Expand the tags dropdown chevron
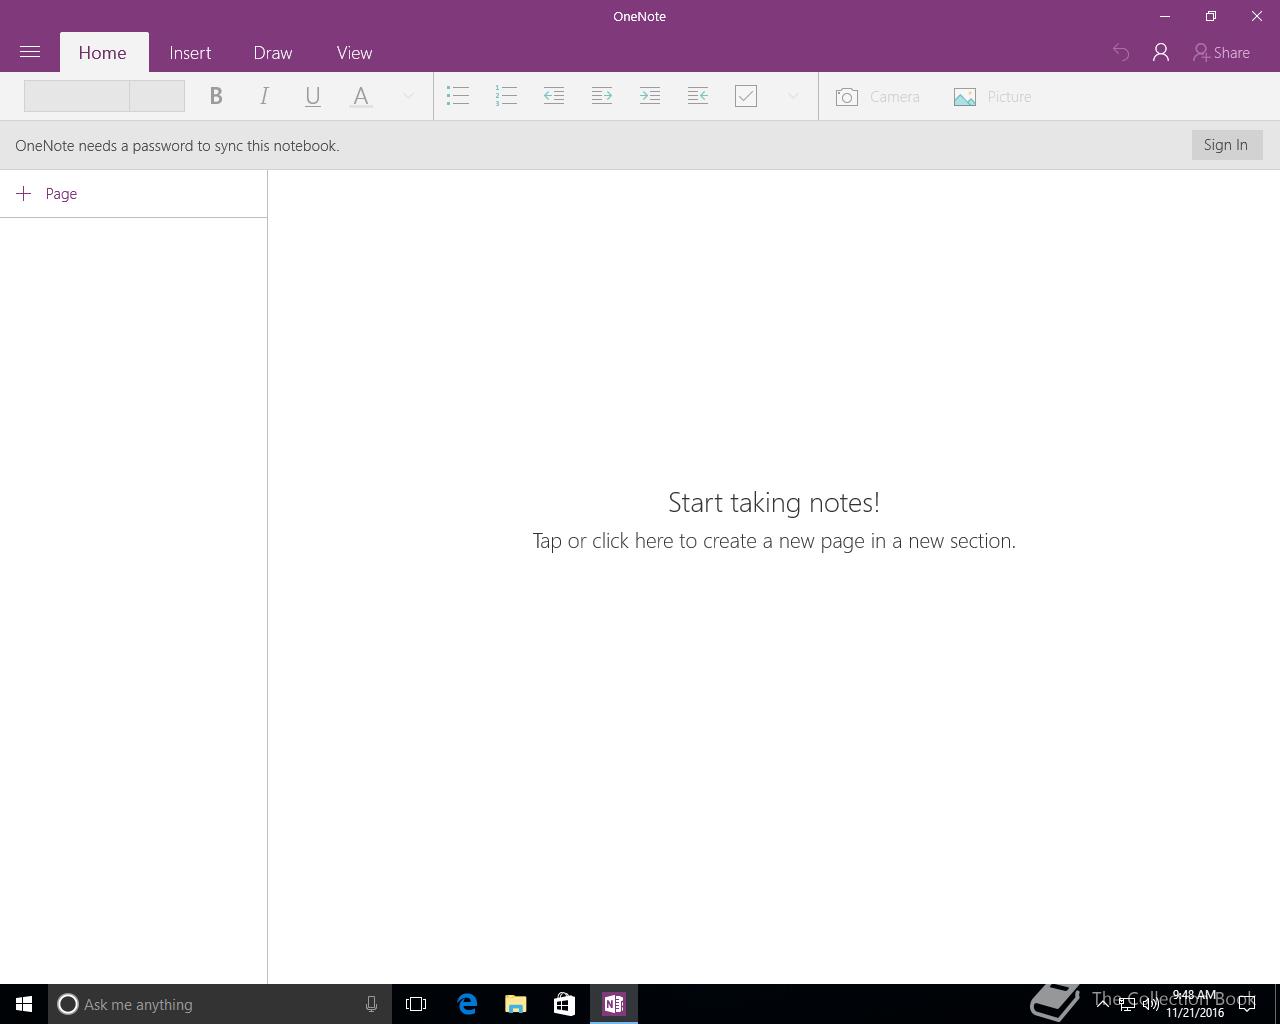The height and width of the screenshot is (1024, 1280). click(x=793, y=96)
